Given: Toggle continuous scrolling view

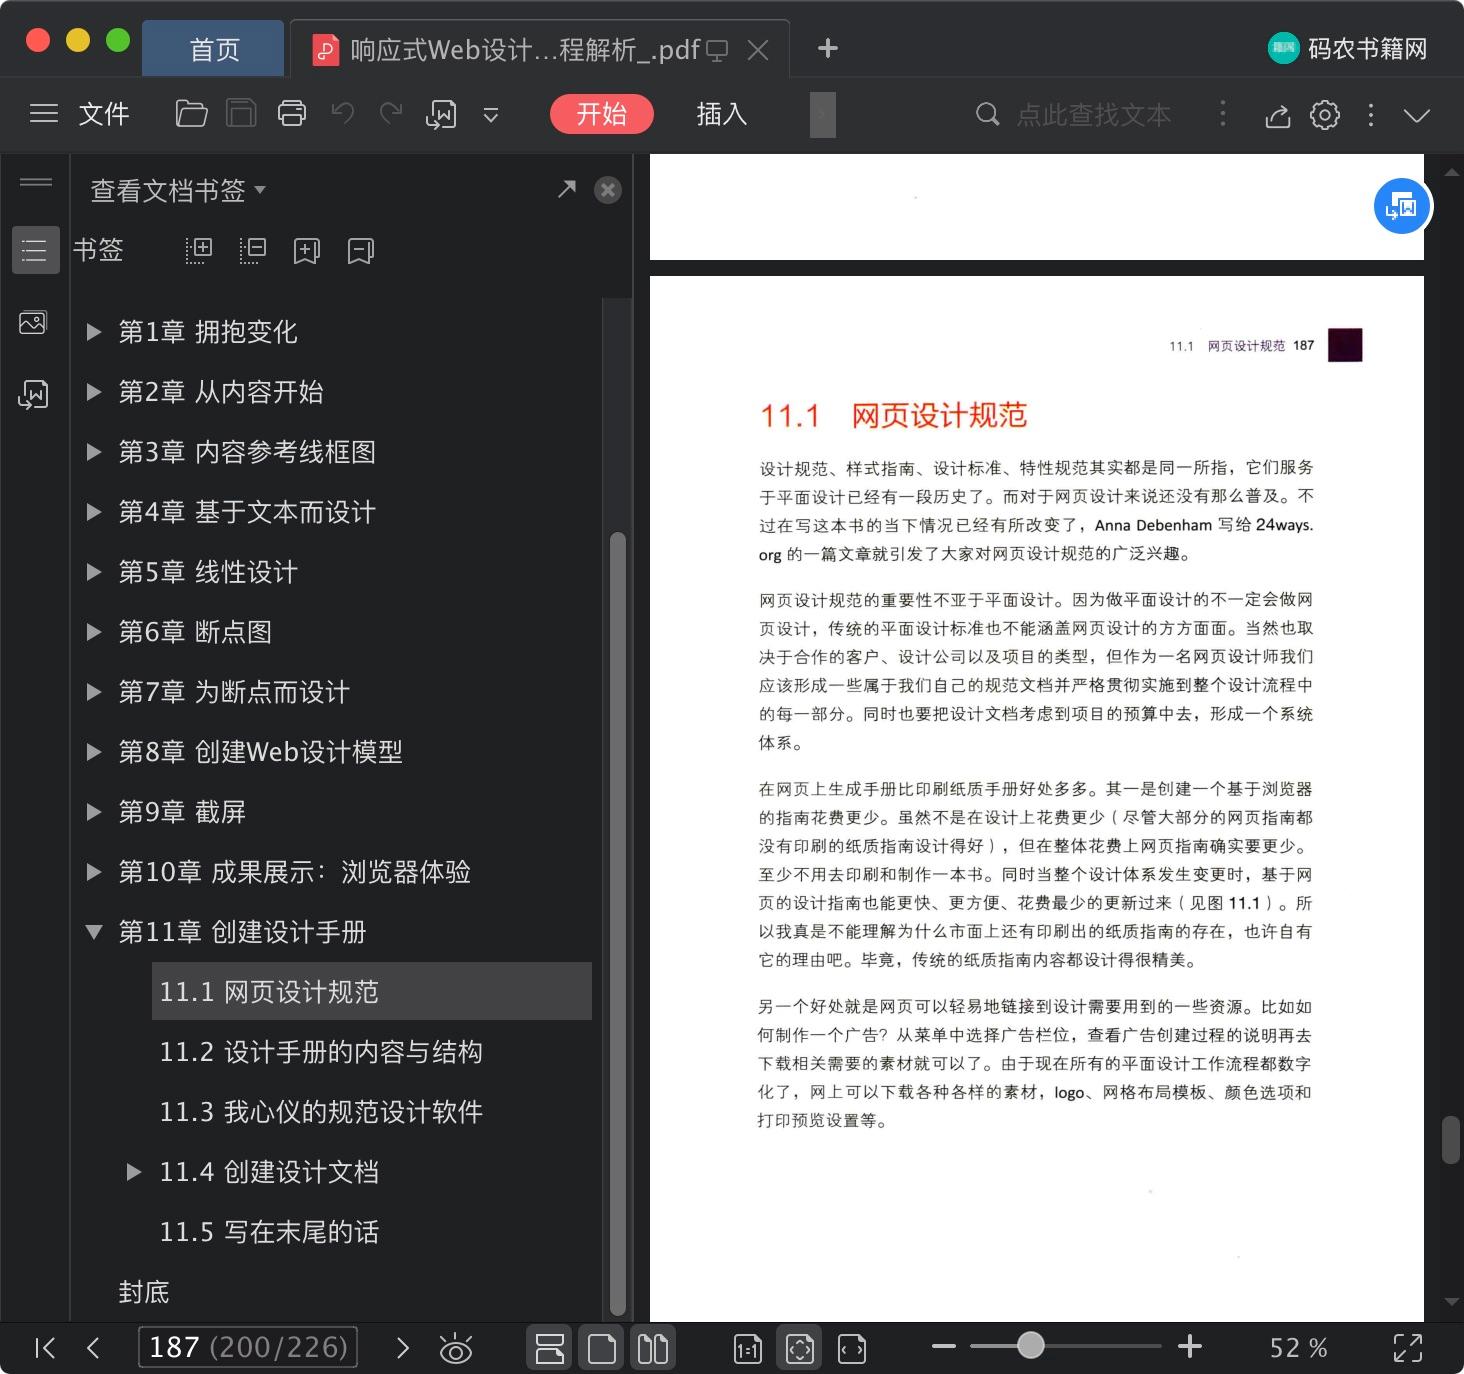Looking at the screenshot, I should point(550,1348).
